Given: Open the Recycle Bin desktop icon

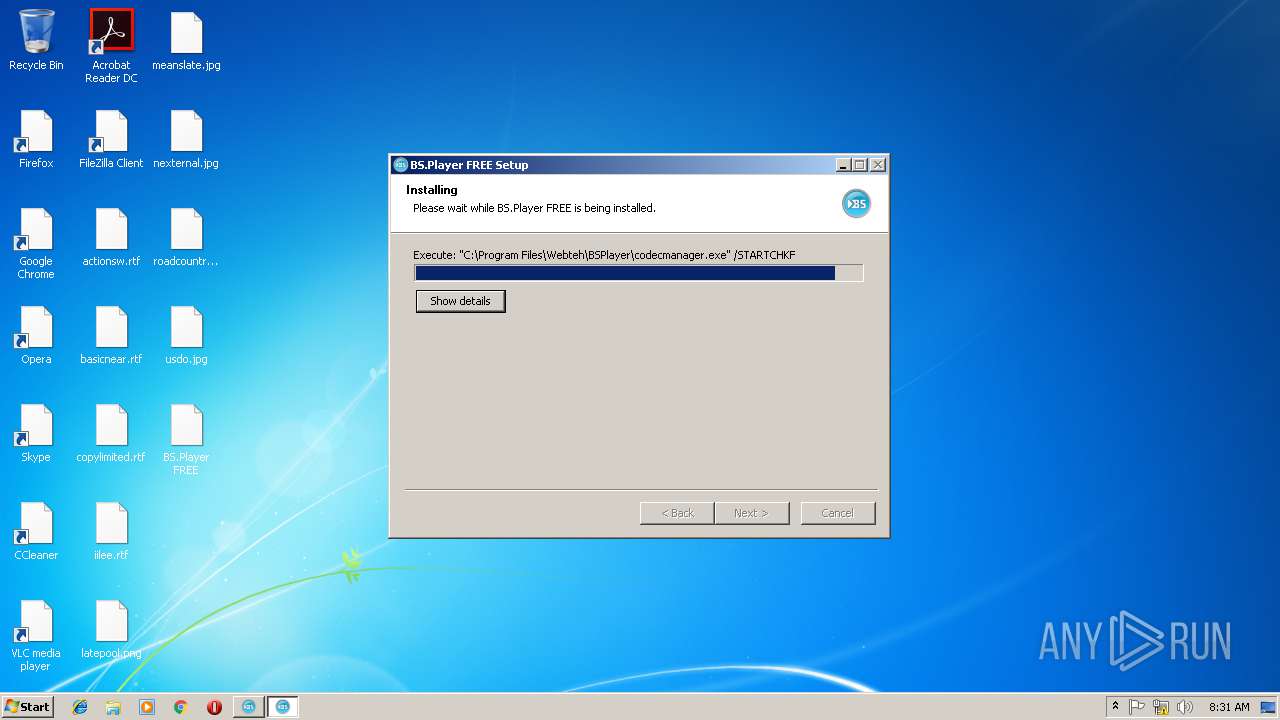Looking at the screenshot, I should coord(36,41).
